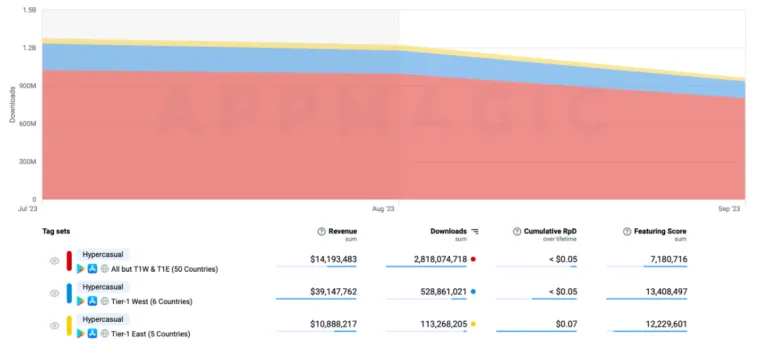The image size is (758, 362).
Task: Open the Revenue help question-mark icon
Action: [x=321, y=232]
